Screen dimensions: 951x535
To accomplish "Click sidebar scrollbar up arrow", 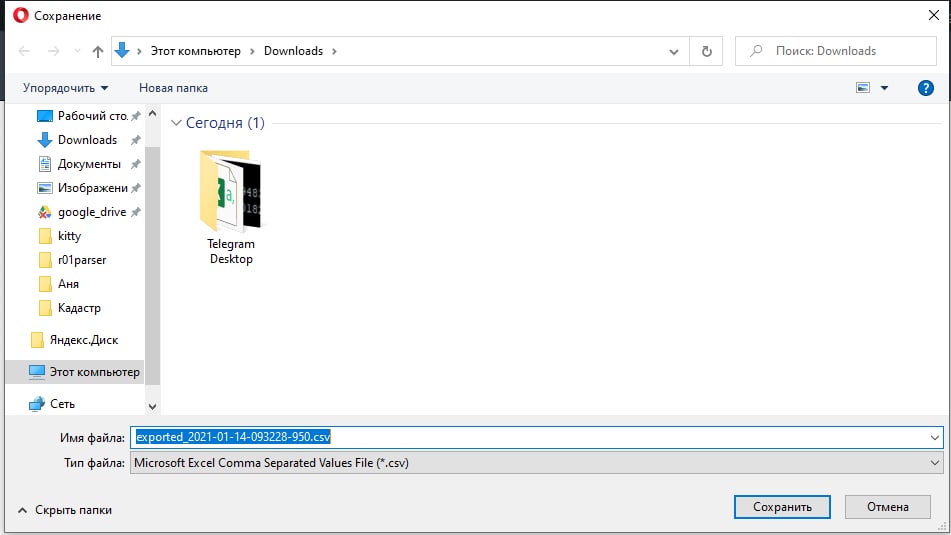I will pyautogui.click(x=152, y=113).
